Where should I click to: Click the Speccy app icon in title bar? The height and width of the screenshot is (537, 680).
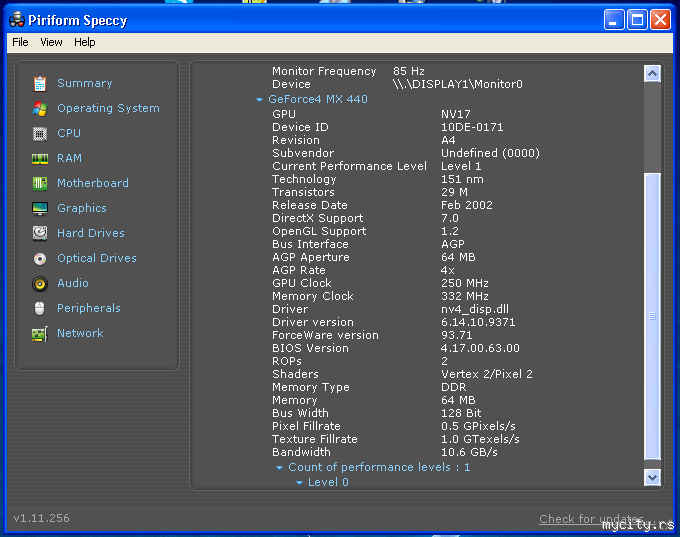click(16, 20)
